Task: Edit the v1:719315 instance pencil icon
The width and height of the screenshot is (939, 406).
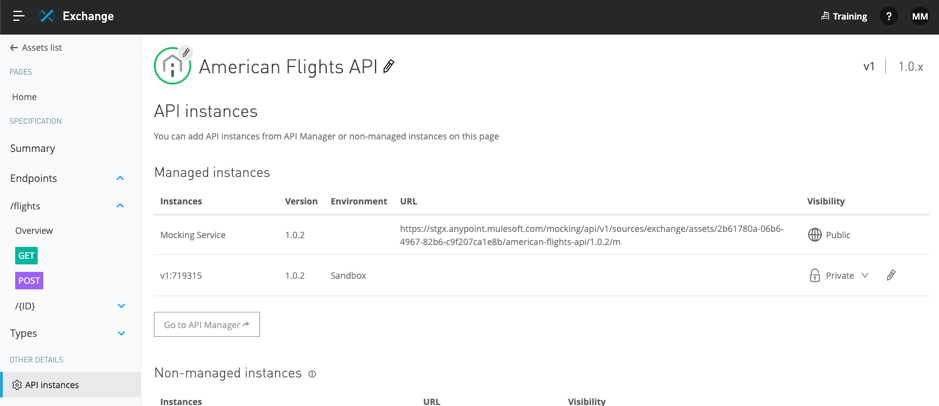Action: click(891, 275)
